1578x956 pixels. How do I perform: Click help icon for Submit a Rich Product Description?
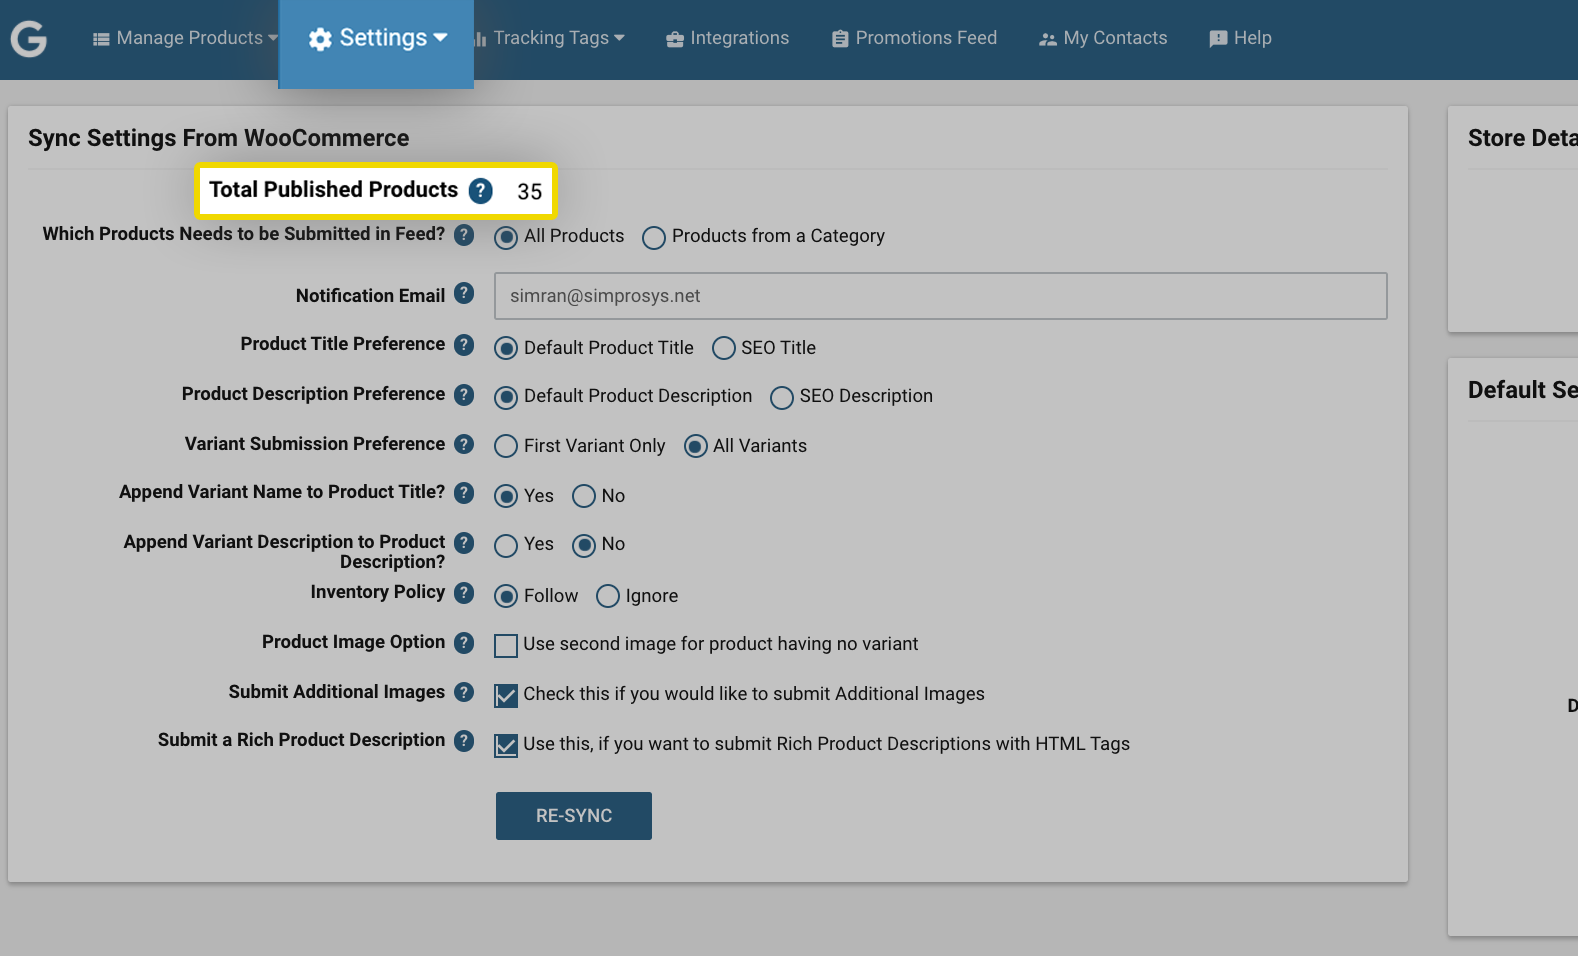(464, 740)
